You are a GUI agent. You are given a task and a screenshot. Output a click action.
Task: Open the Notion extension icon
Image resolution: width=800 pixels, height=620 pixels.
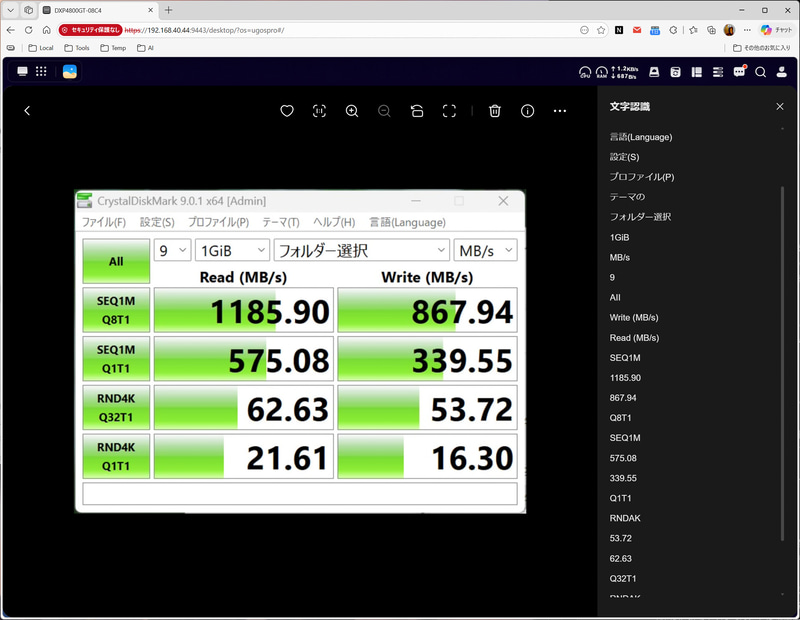pyautogui.click(x=619, y=30)
